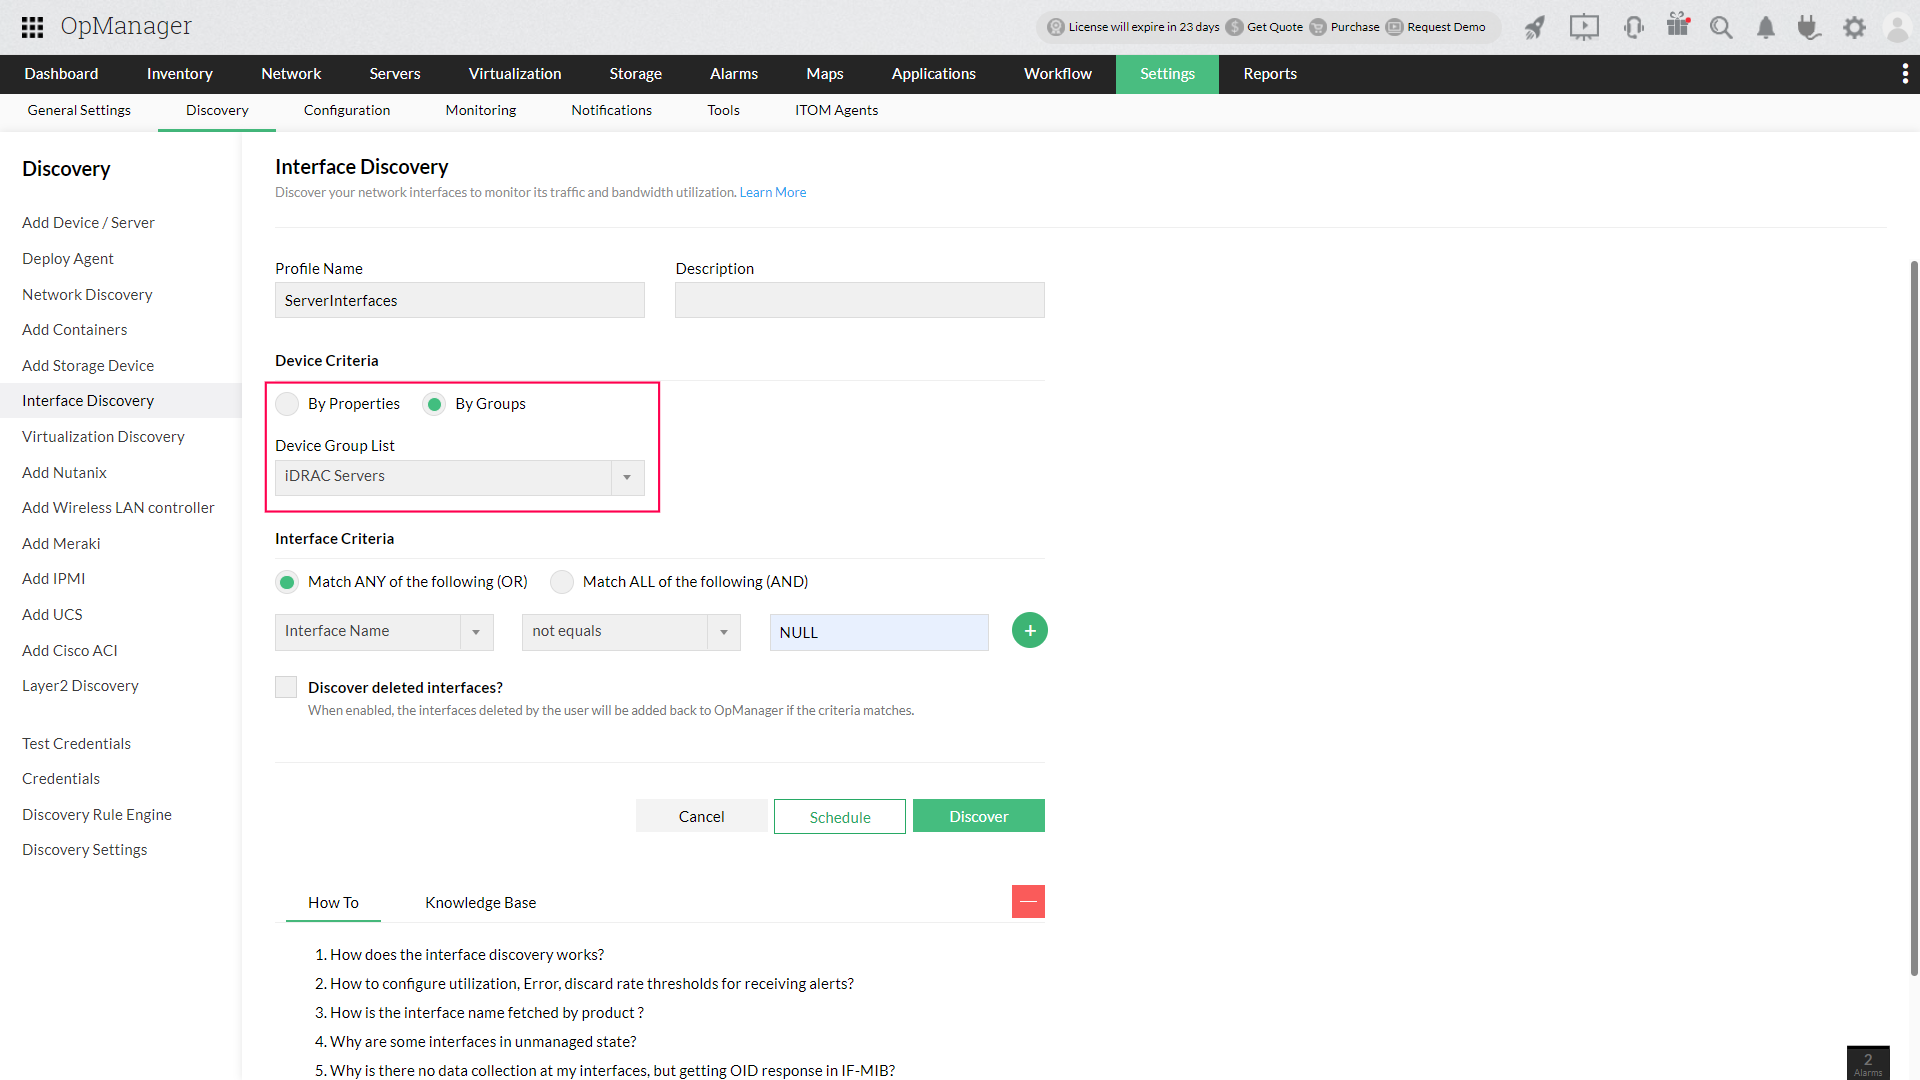Click the green plus add-criteria button
This screenshot has height=1080, width=1920.
pyautogui.click(x=1029, y=630)
